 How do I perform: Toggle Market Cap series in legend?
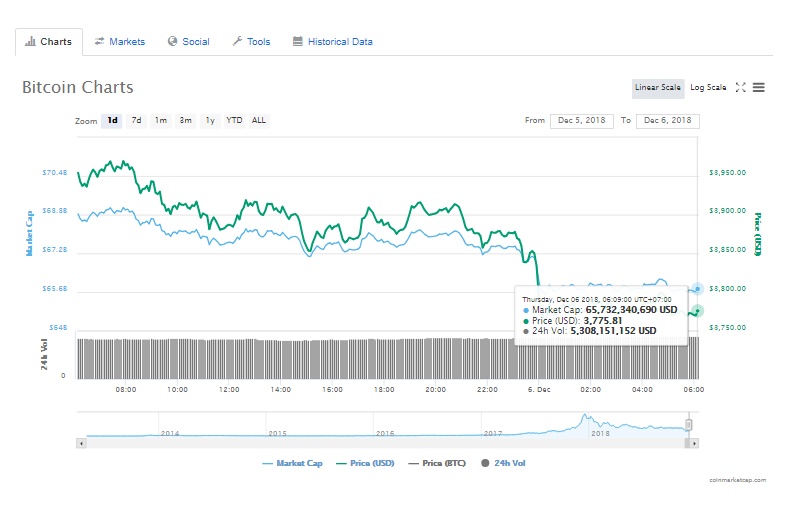(x=292, y=463)
